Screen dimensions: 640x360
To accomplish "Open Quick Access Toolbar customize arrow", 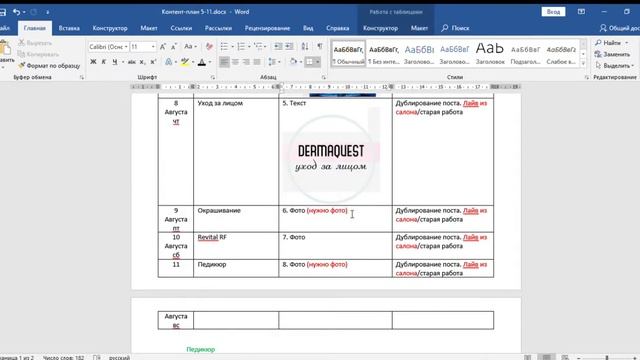I will coord(48,12).
